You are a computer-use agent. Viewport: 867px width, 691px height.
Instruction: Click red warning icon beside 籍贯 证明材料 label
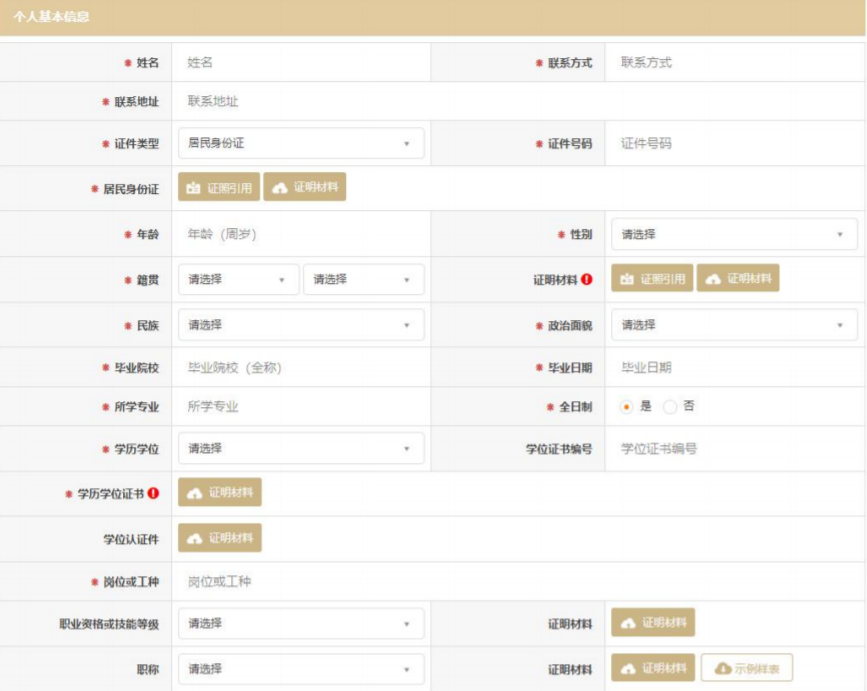pos(586,280)
